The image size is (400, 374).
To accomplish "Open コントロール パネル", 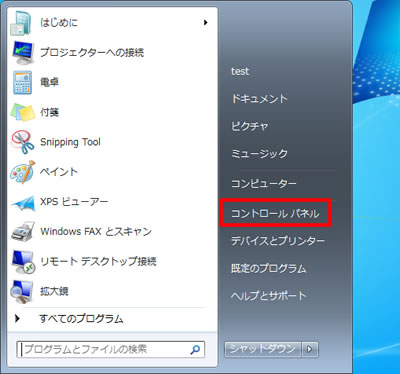I will click(x=275, y=213).
